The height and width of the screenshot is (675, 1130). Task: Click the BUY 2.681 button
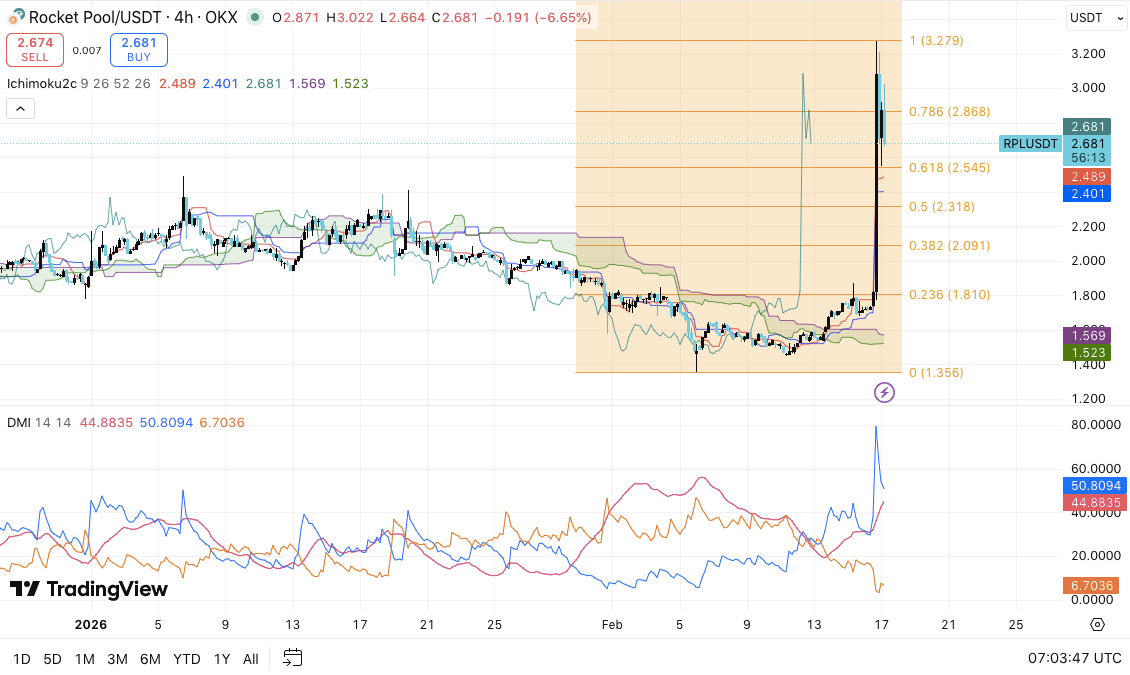[138, 48]
